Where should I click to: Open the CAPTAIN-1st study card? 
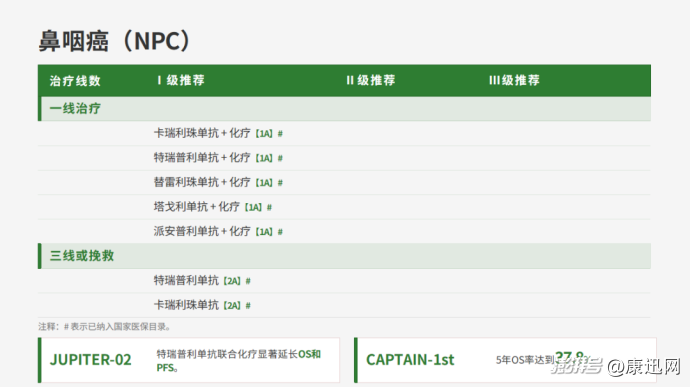505,360
